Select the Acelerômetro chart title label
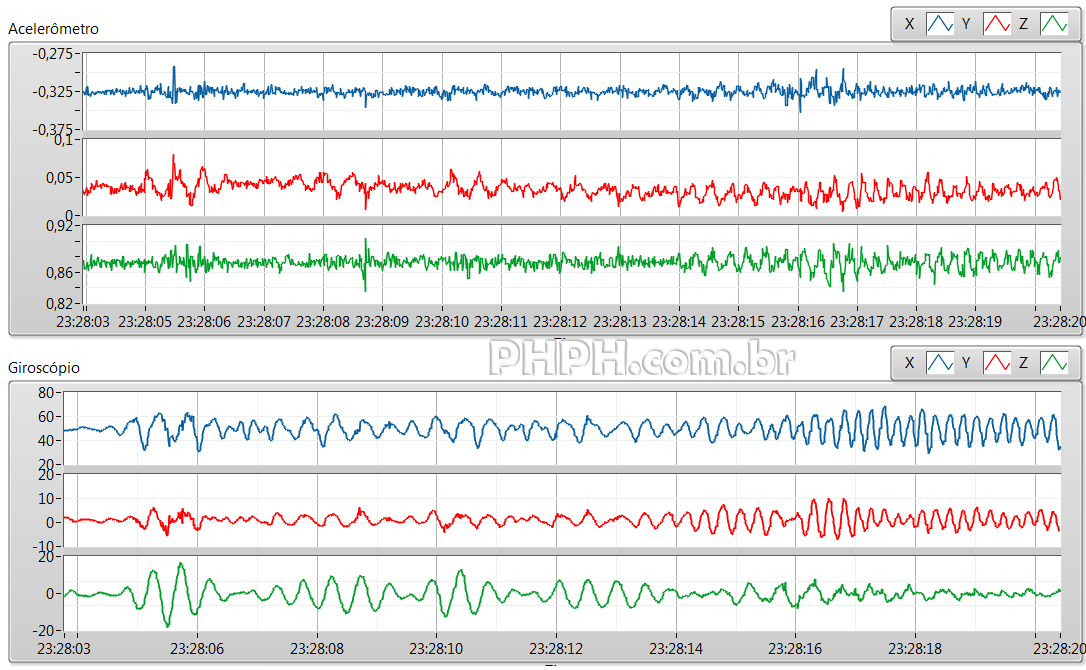The width and height of the screenshot is (1086, 670). (x=53, y=29)
